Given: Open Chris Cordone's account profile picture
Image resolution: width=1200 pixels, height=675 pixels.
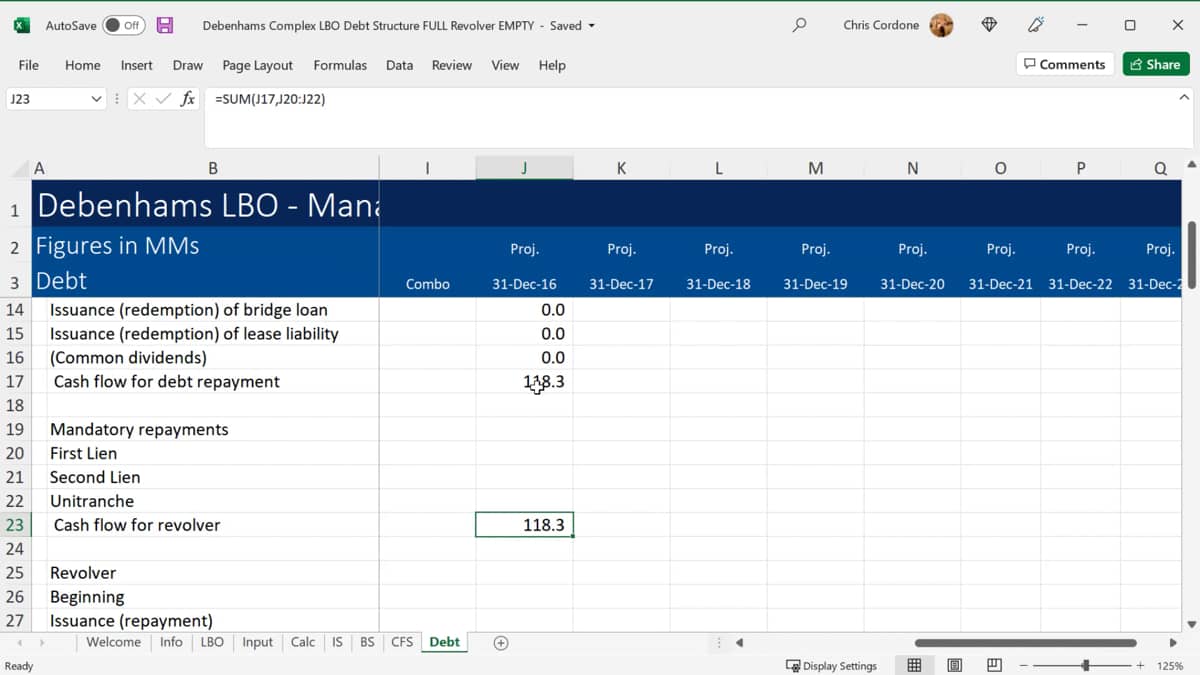Looking at the screenshot, I should (x=941, y=25).
